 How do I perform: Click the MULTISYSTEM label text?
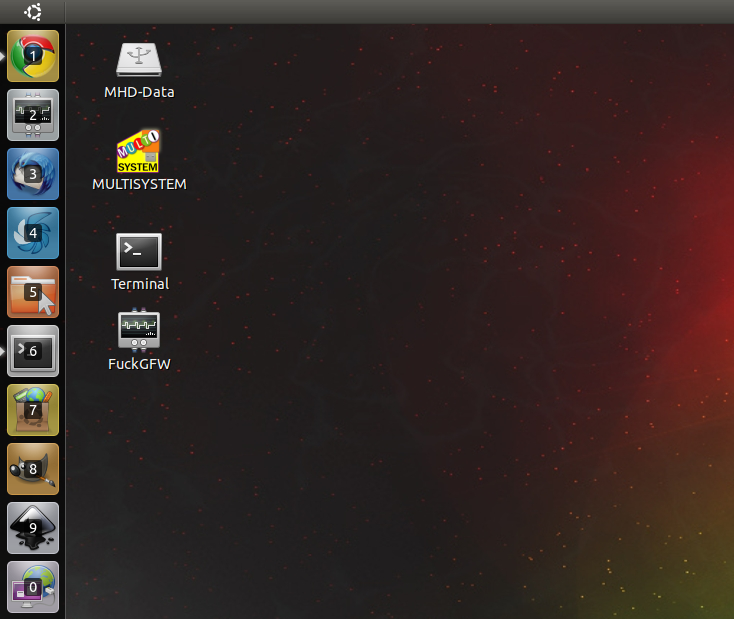(x=139, y=184)
